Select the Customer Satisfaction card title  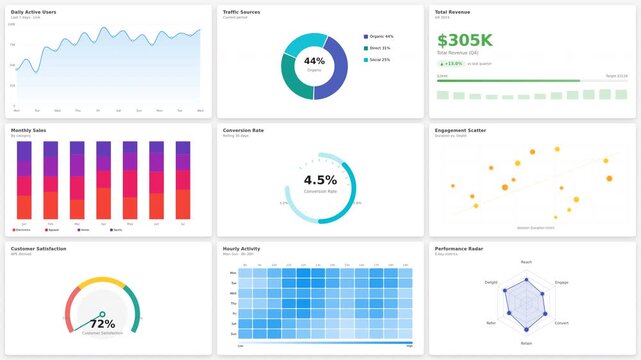[x=38, y=248]
